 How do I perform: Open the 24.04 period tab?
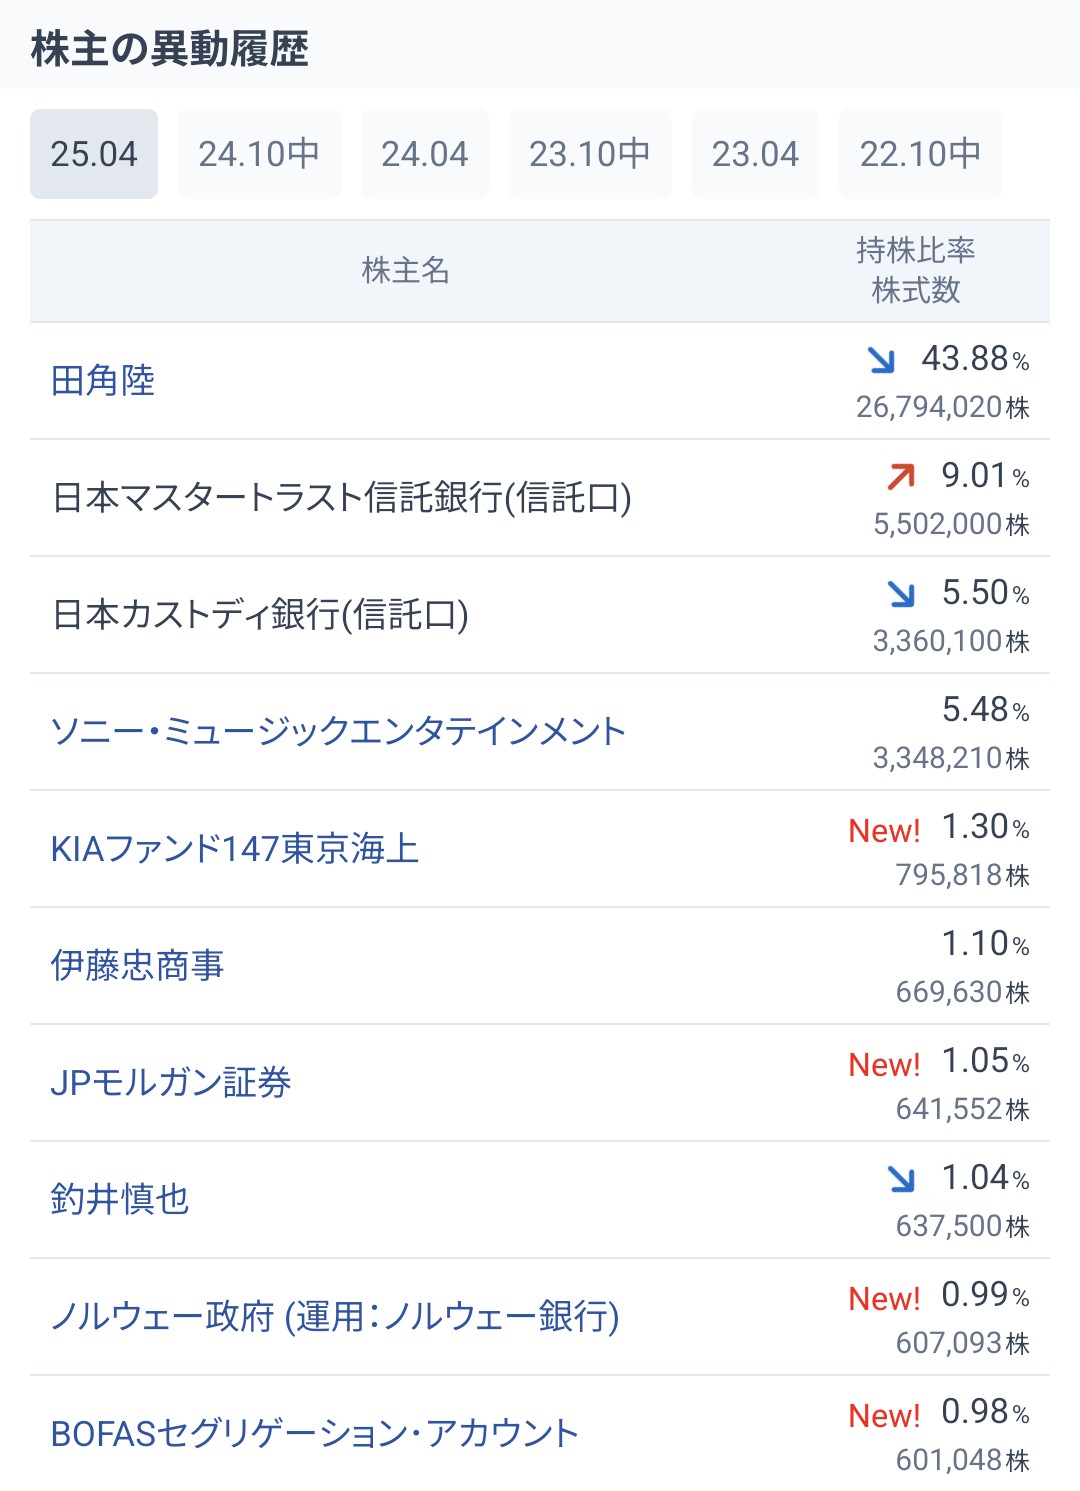pyautogui.click(x=424, y=154)
